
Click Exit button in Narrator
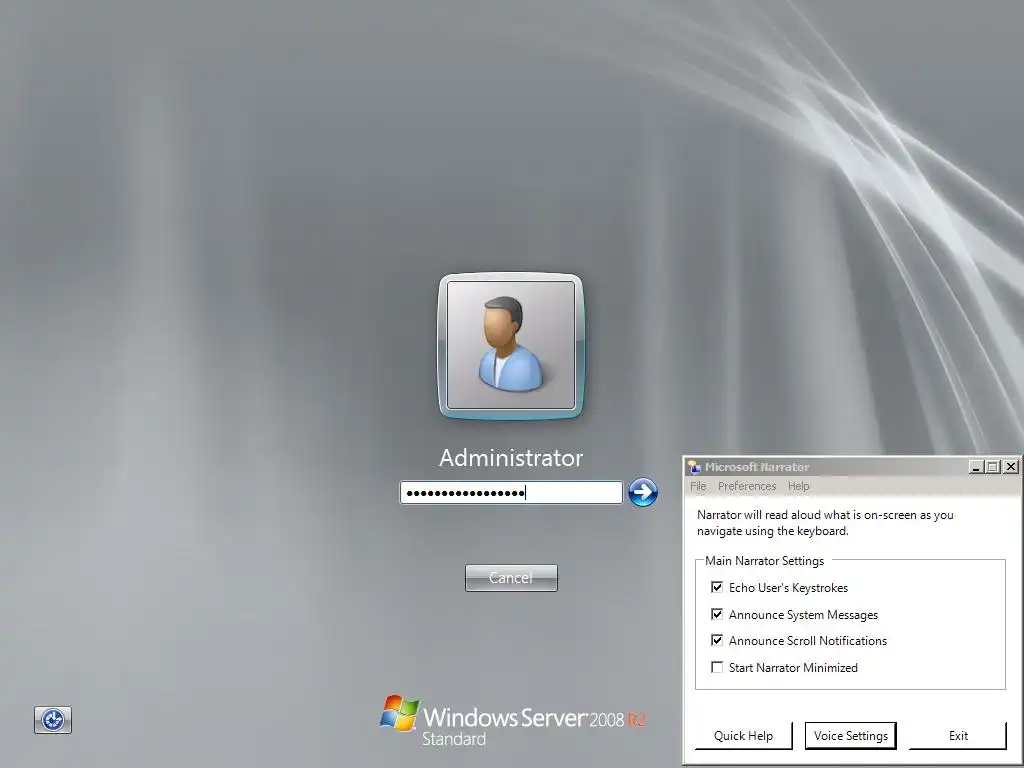(958, 736)
